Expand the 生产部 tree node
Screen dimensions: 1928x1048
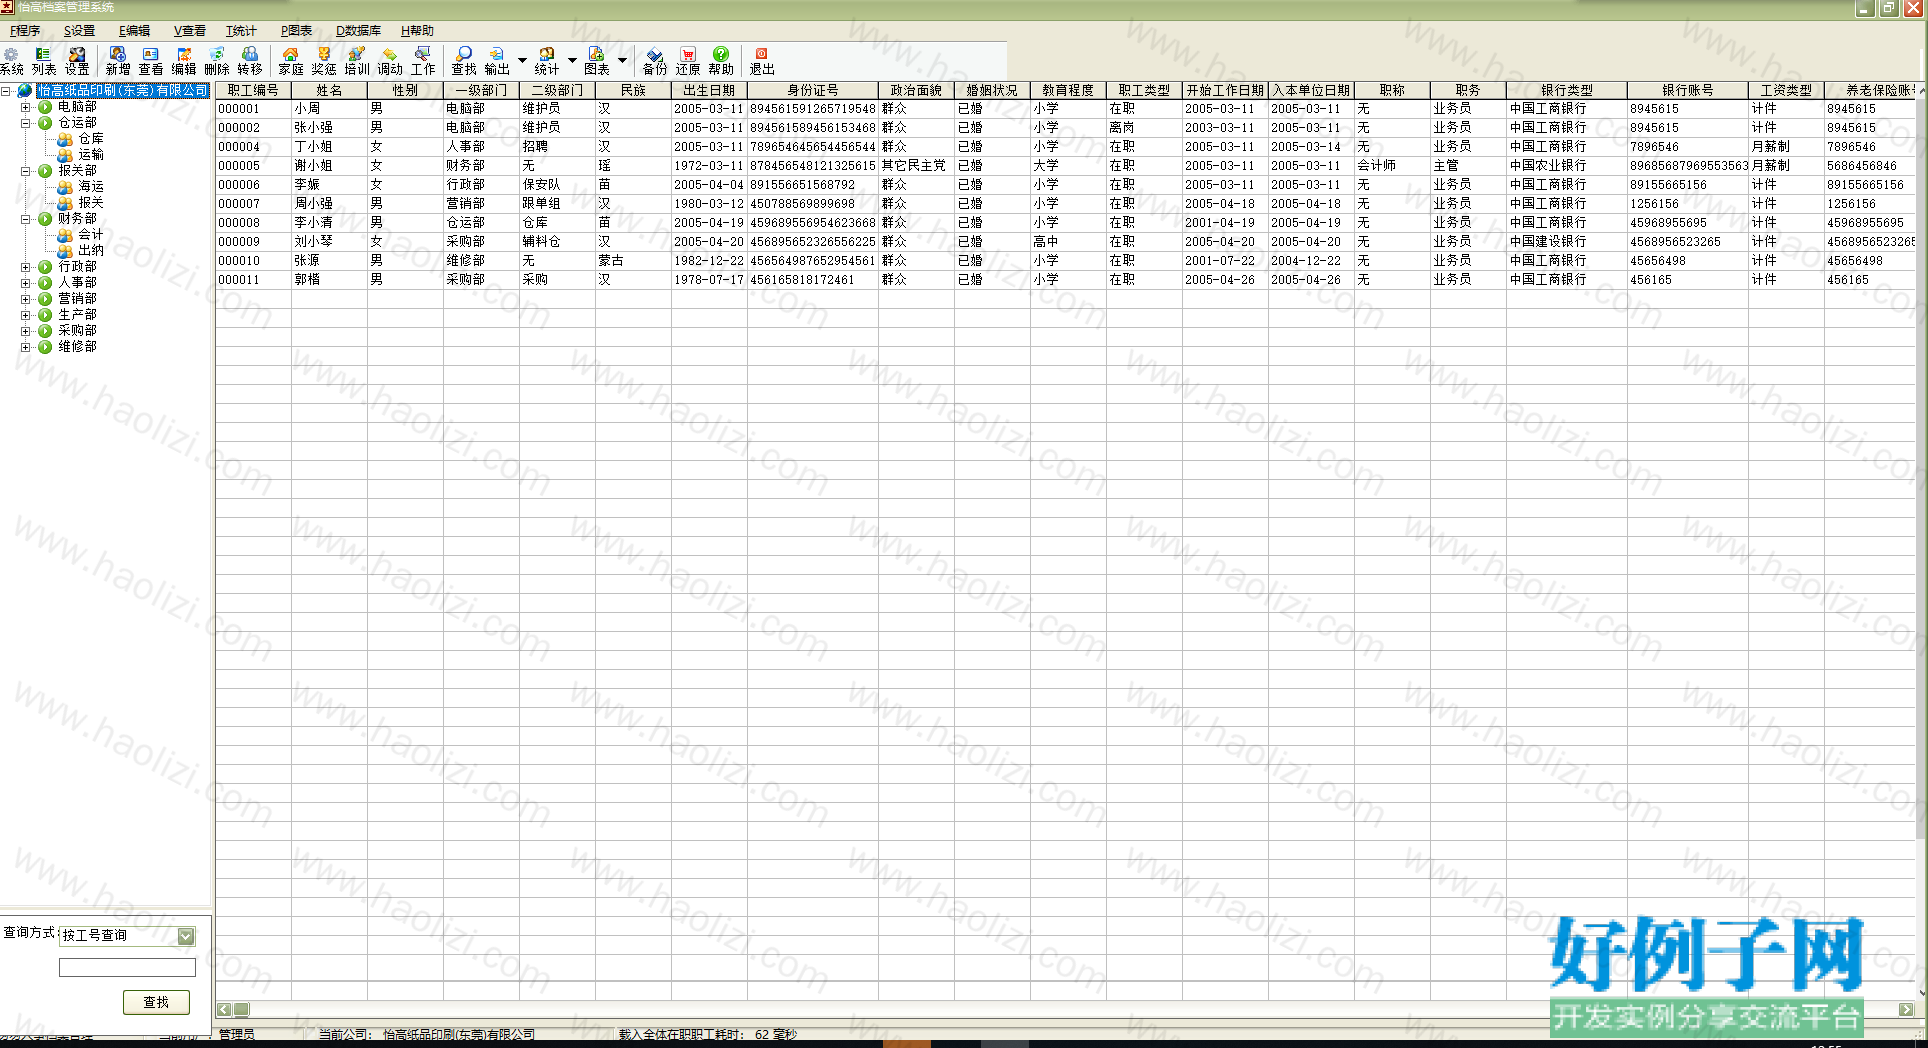point(26,315)
